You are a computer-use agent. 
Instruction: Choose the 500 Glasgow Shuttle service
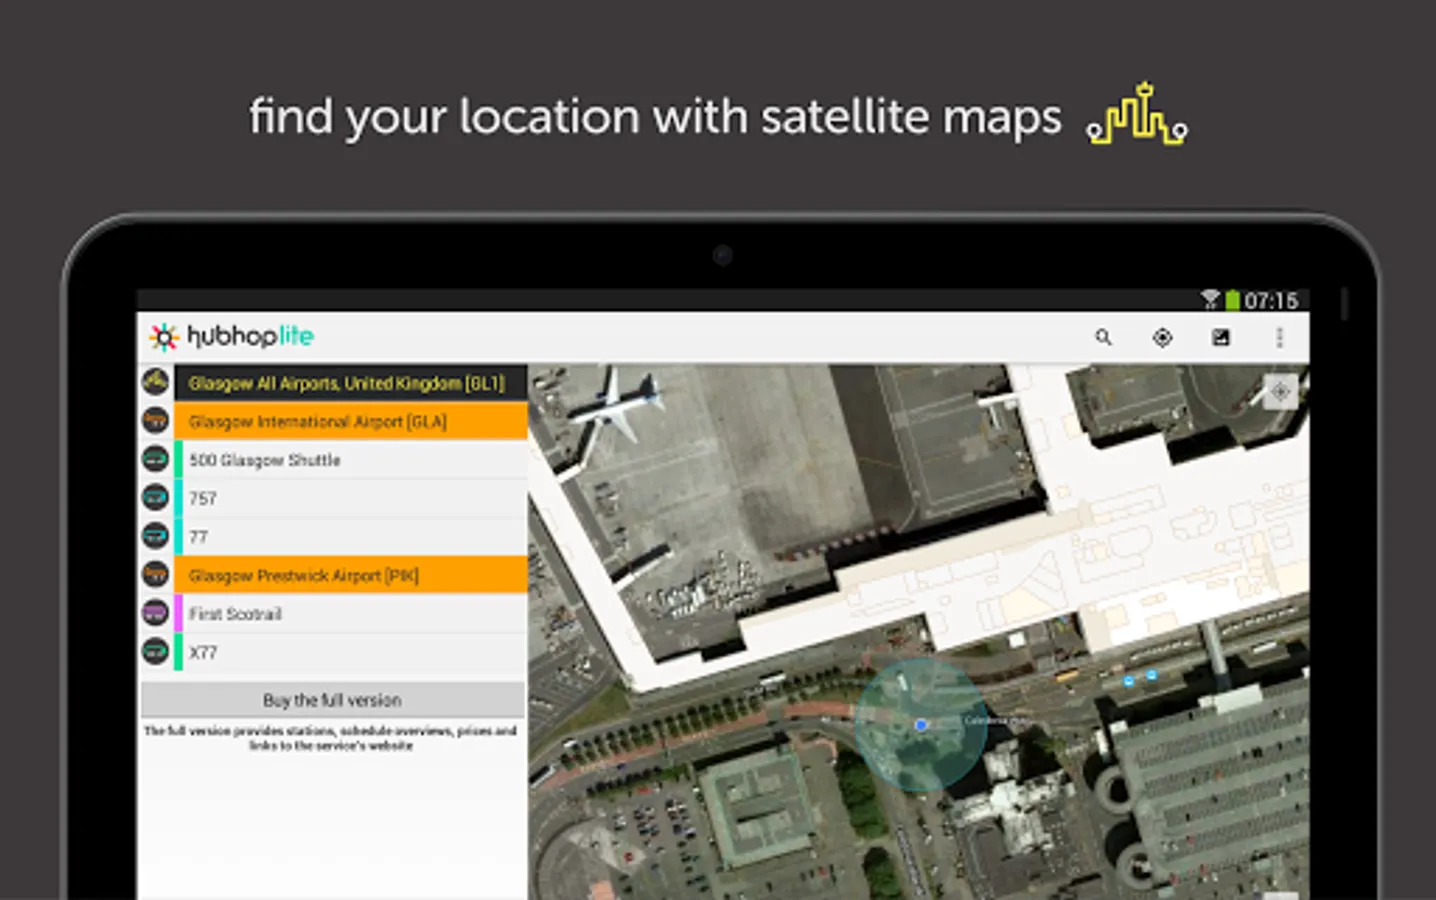click(x=351, y=460)
